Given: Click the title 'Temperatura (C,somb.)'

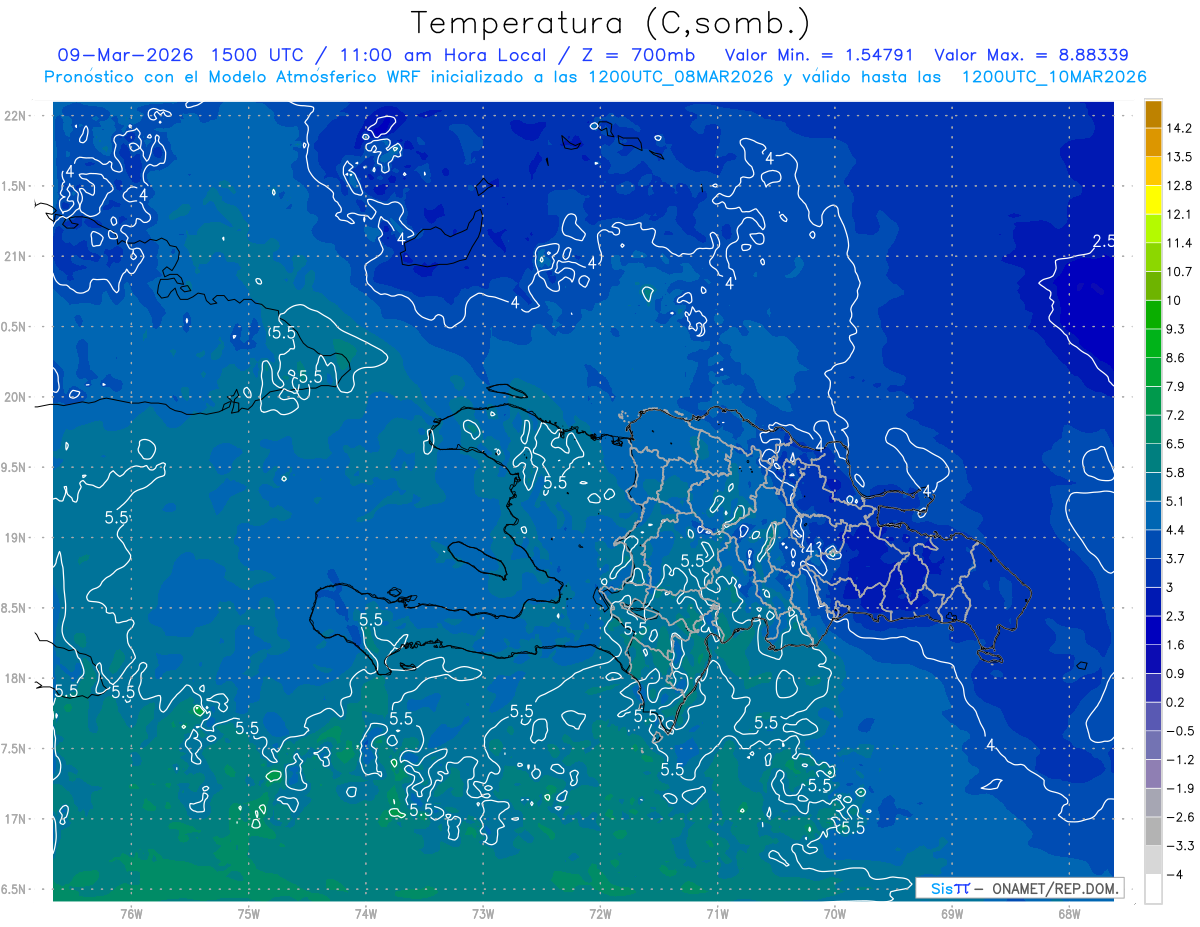Looking at the screenshot, I should pyautogui.click(x=611, y=23).
